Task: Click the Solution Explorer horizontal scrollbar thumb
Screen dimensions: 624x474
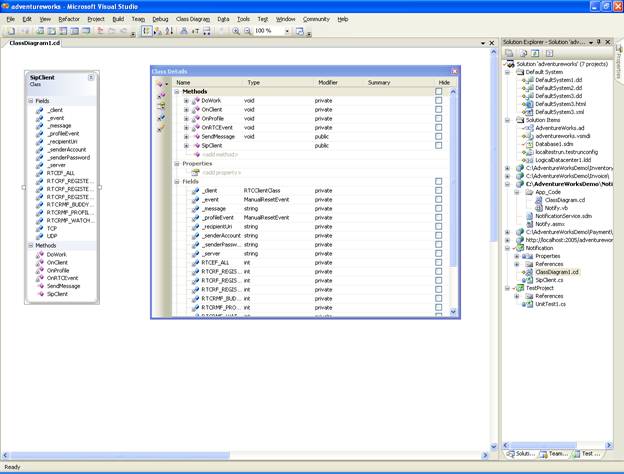Action: [x=543, y=445]
